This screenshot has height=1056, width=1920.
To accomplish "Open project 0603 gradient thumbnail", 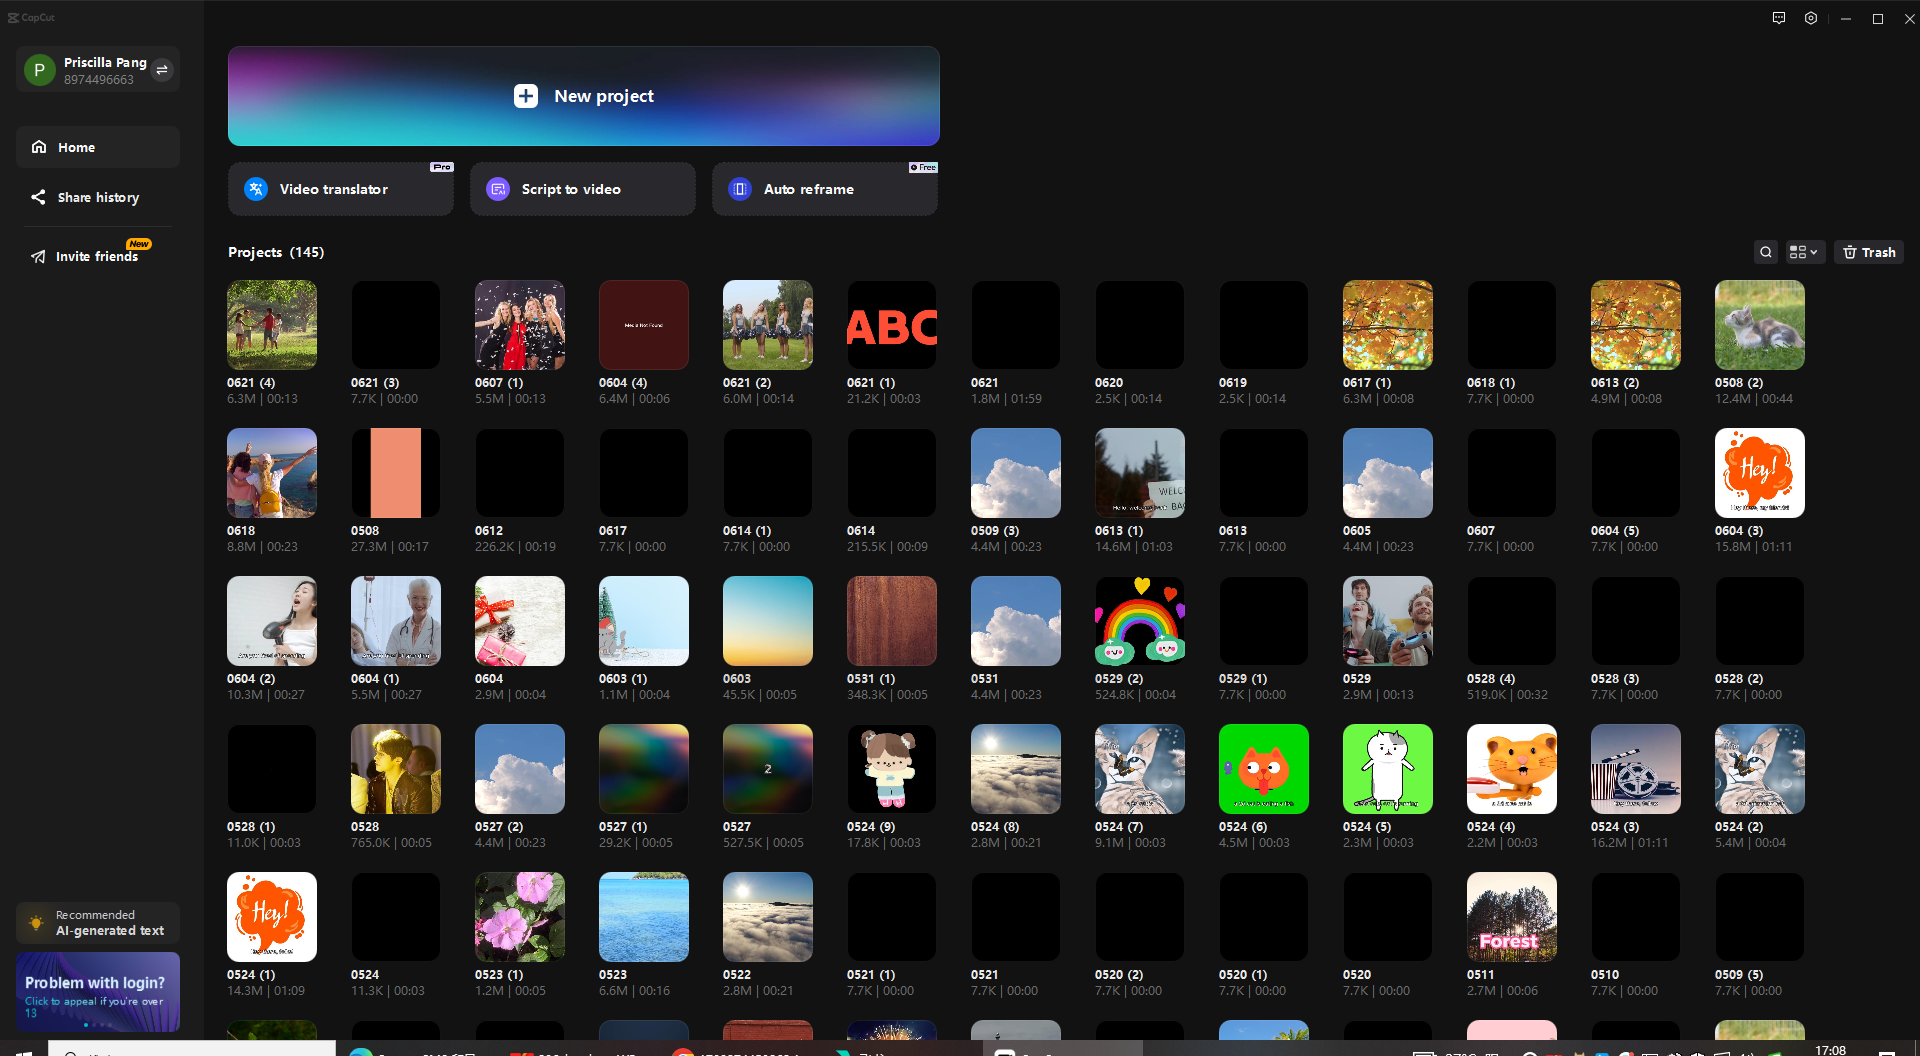I will coord(768,621).
